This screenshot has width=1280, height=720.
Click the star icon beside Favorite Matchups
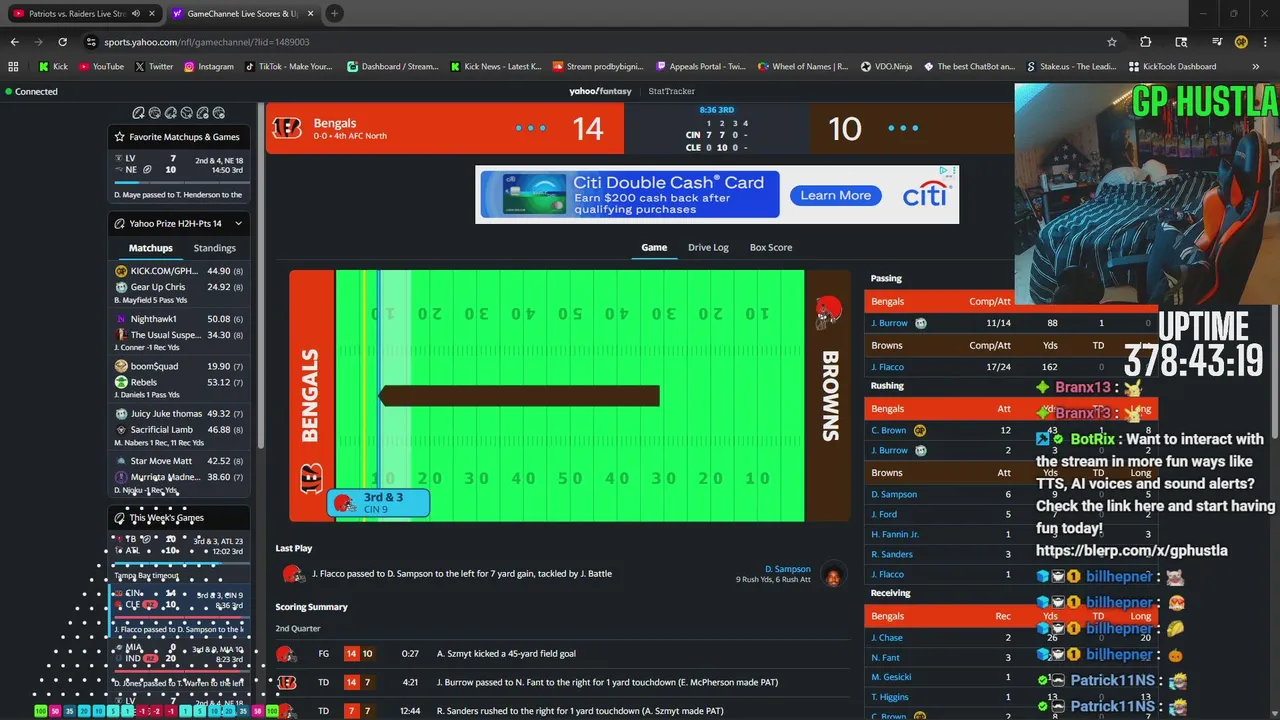point(120,137)
